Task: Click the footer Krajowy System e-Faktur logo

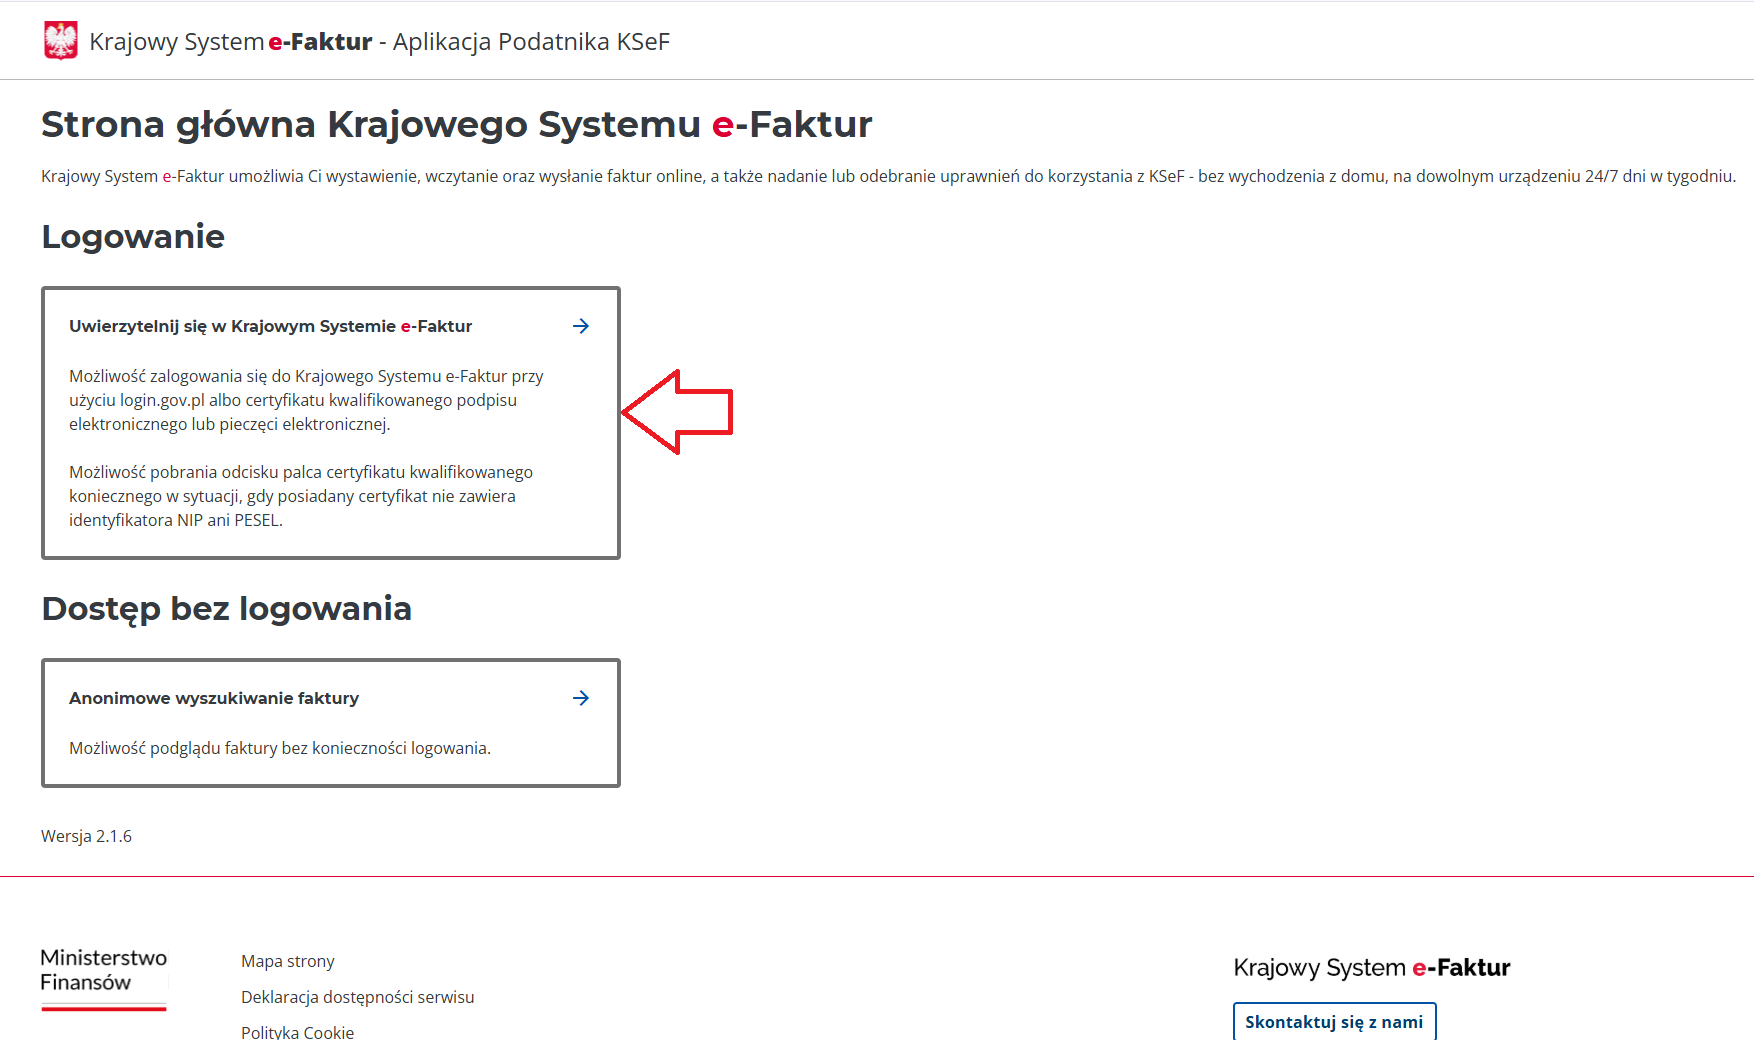Action: (x=1372, y=968)
